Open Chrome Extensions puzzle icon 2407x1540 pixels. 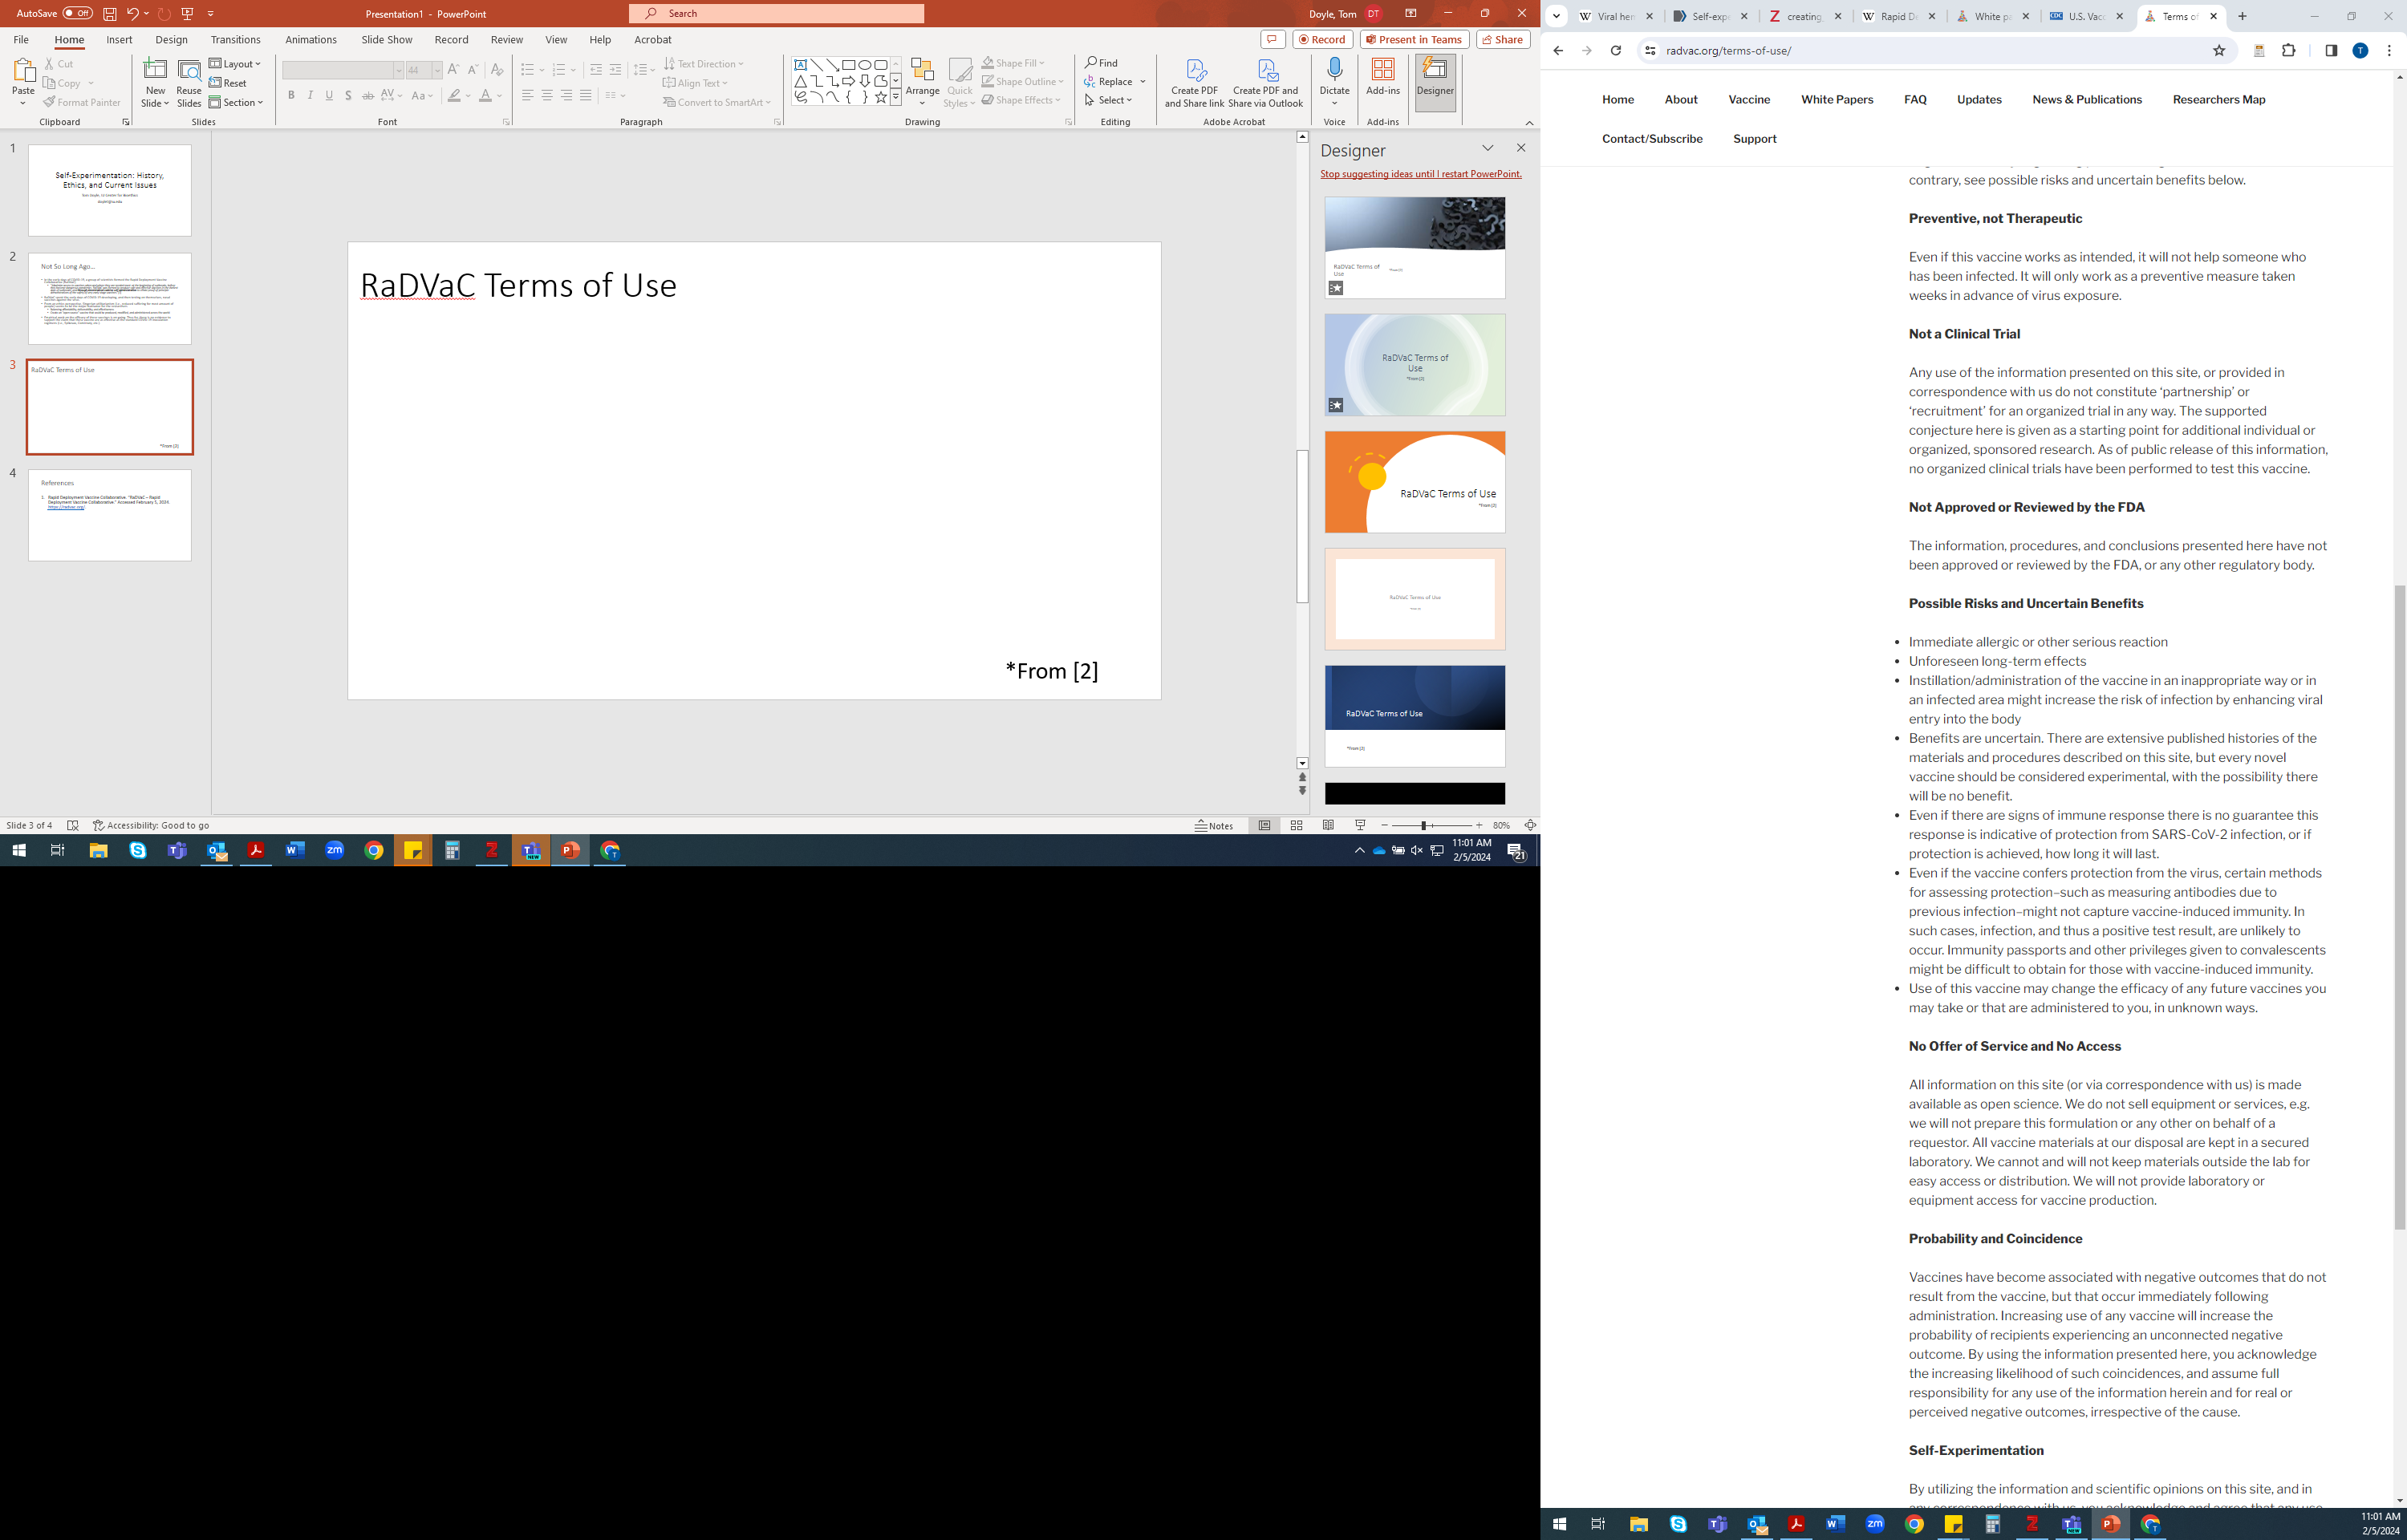(x=2288, y=51)
